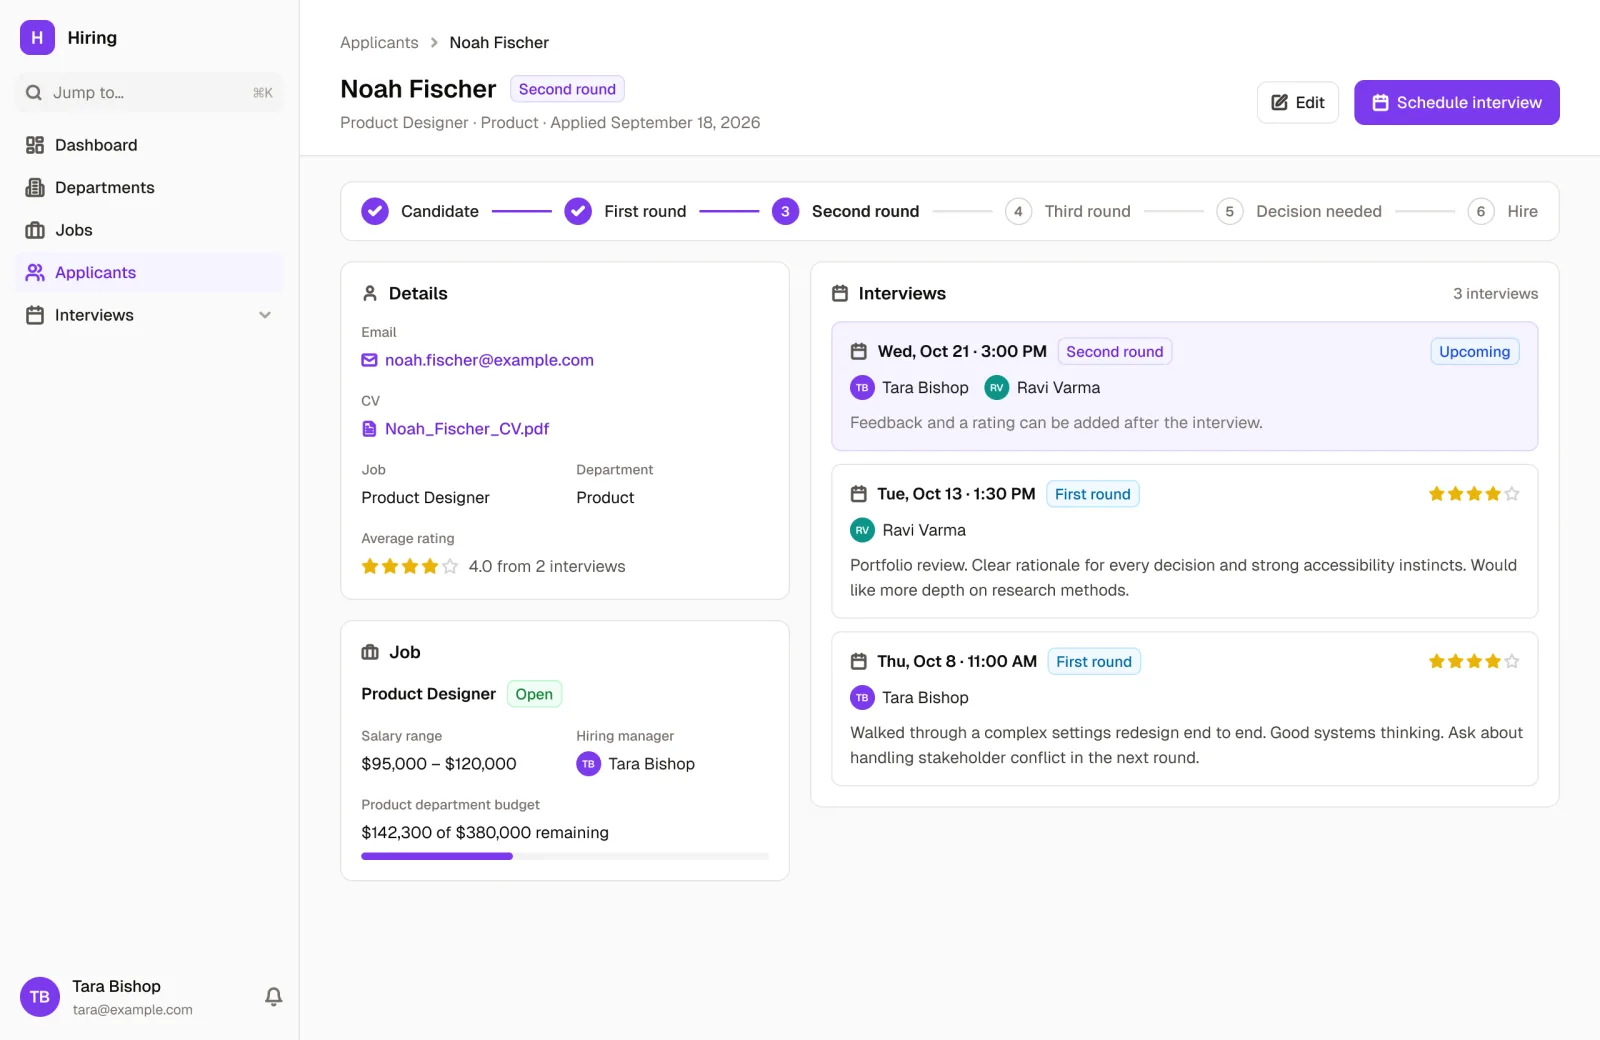Click "$142,300 of $380,000 remaining" text
The width and height of the screenshot is (1600, 1040).
(485, 833)
